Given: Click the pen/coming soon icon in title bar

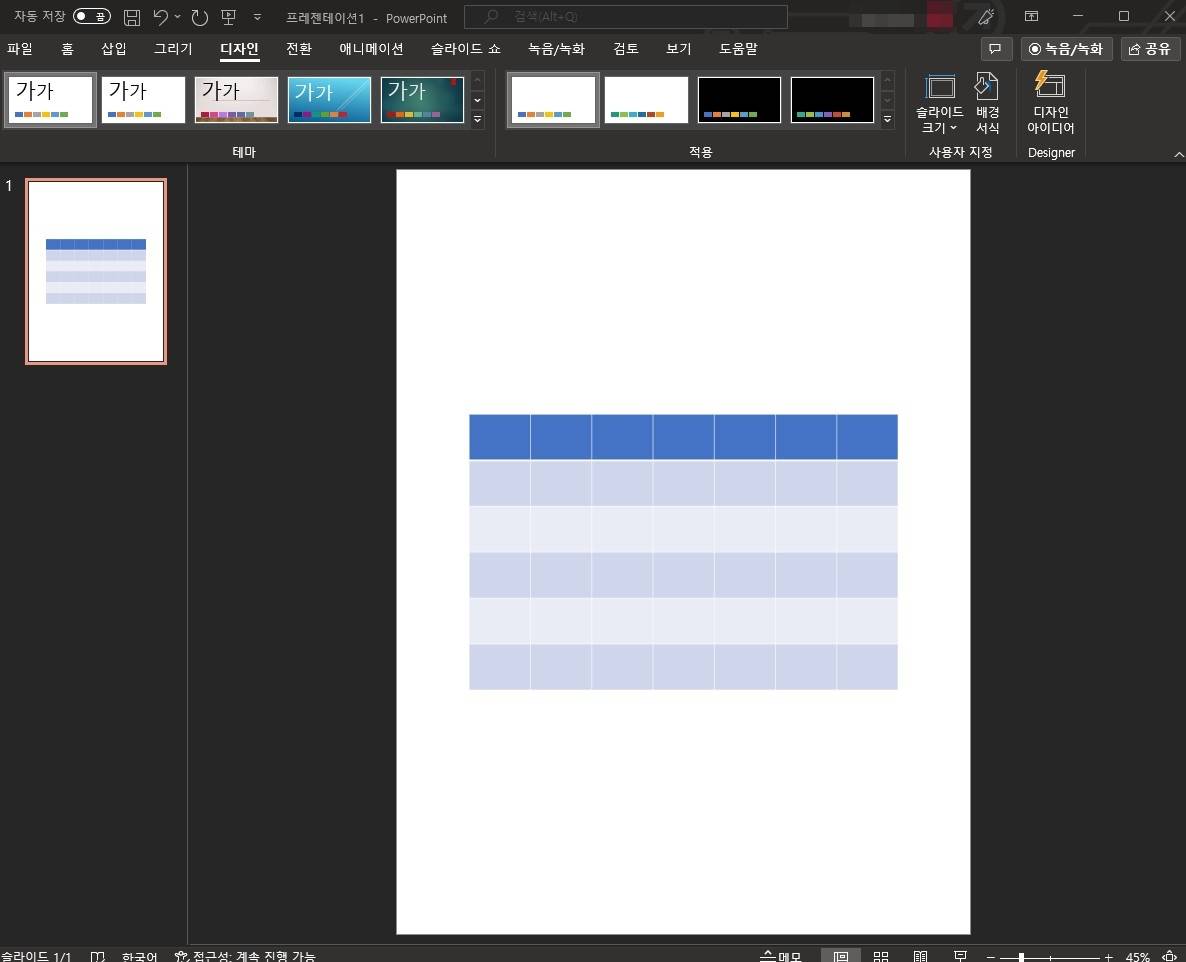Looking at the screenshot, I should [x=986, y=17].
